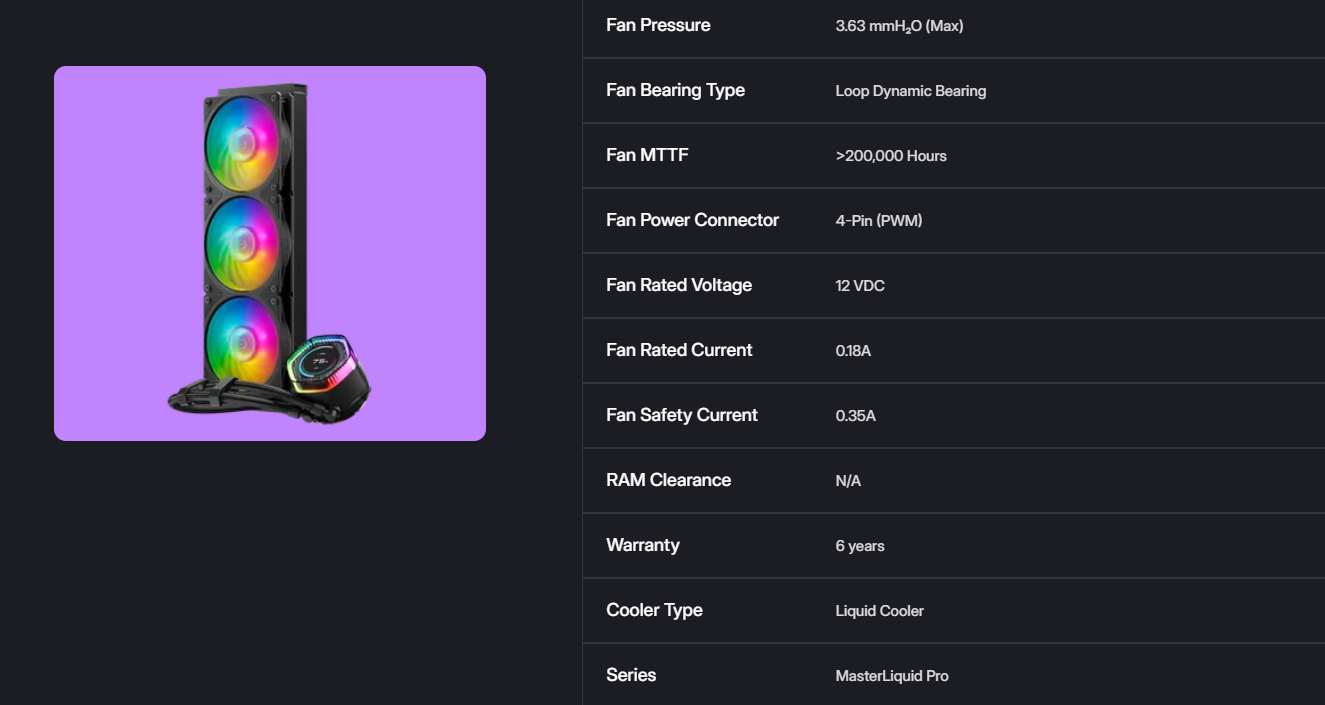The height and width of the screenshot is (705, 1325).
Task: Click the Warranty spec label
Action: pyautogui.click(x=642, y=545)
